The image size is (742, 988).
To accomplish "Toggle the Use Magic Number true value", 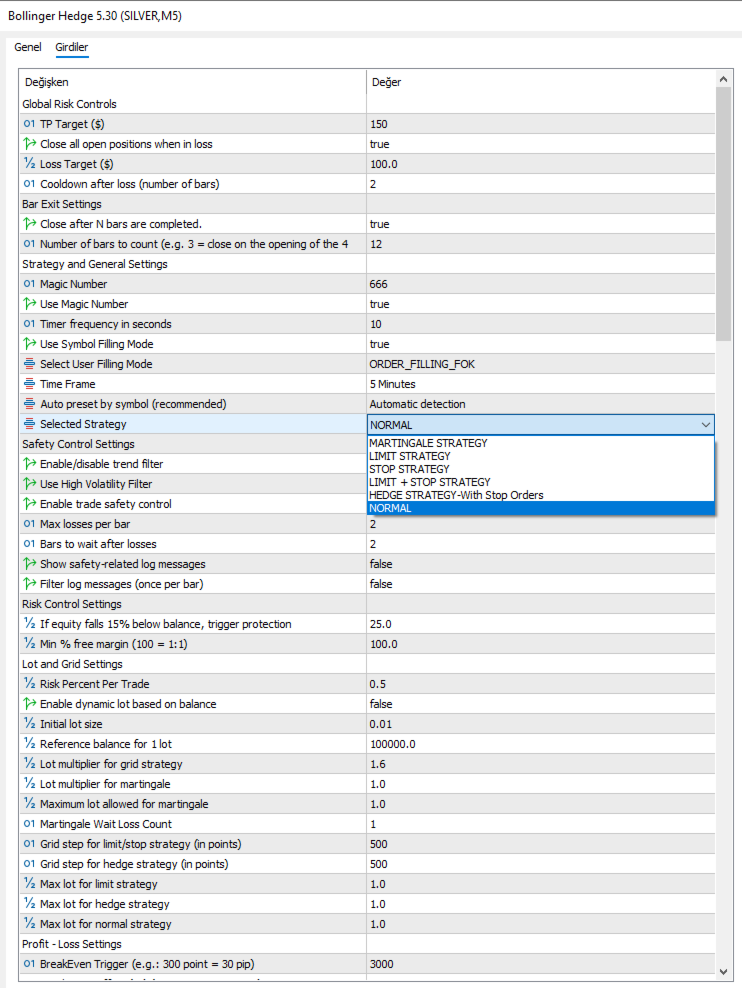I will 540,304.
